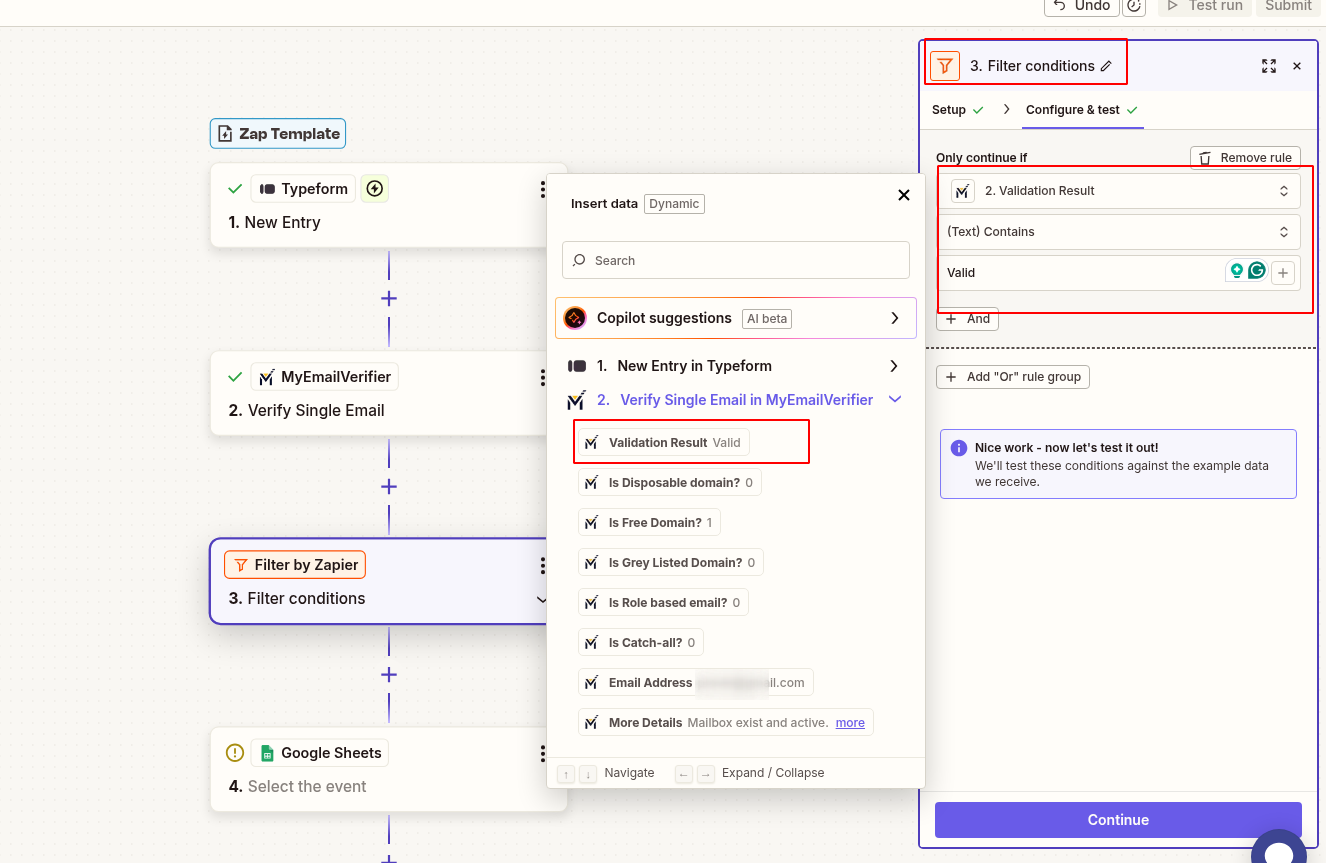1326x863 pixels.
Task: Collapse the 'Verify Single Email in MyEmailVerifier' section
Action: pyautogui.click(x=895, y=399)
